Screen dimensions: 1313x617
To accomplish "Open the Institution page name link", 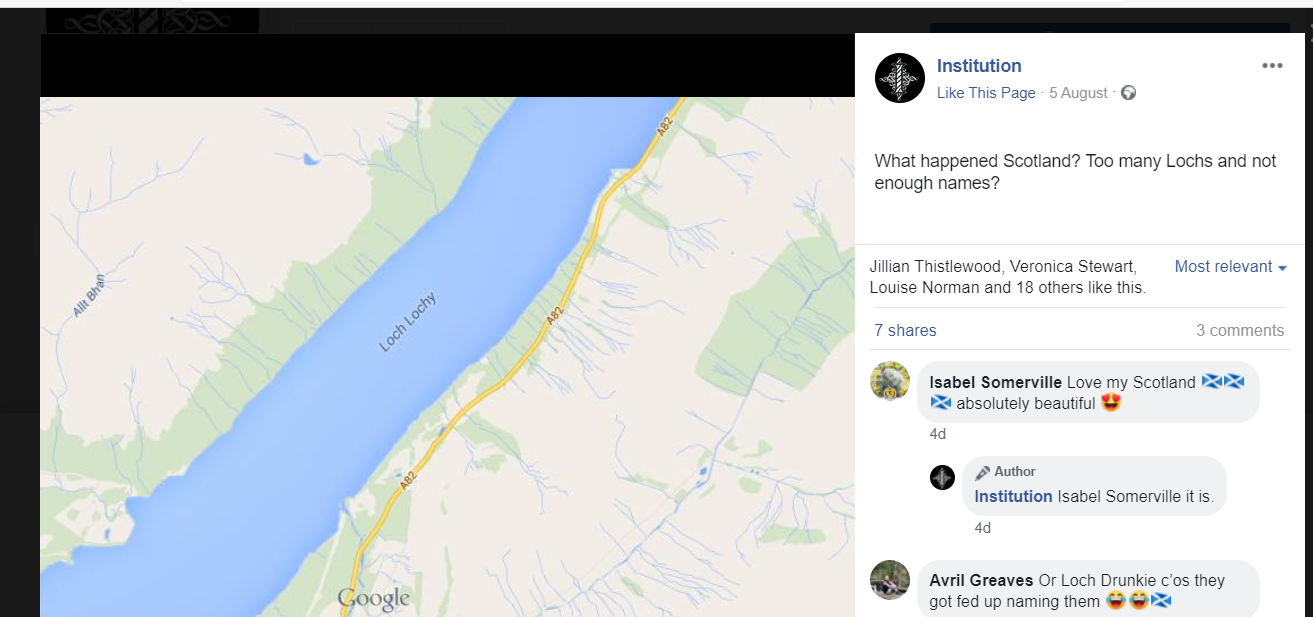I will (x=979, y=66).
